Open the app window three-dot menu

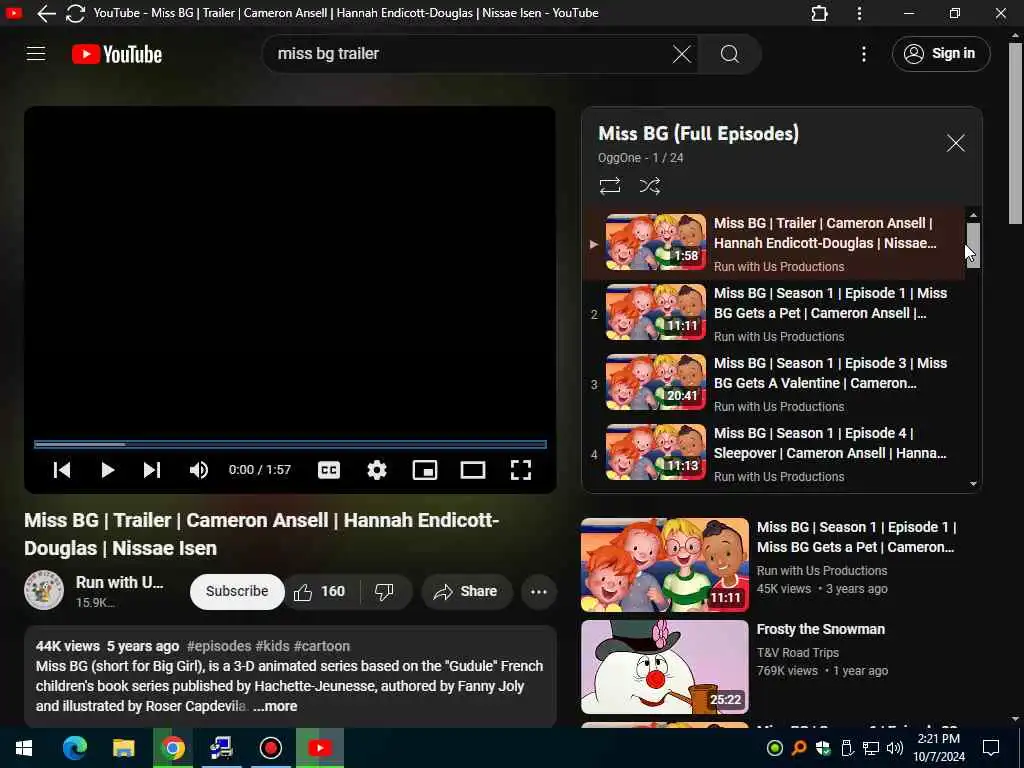pos(859,13)
